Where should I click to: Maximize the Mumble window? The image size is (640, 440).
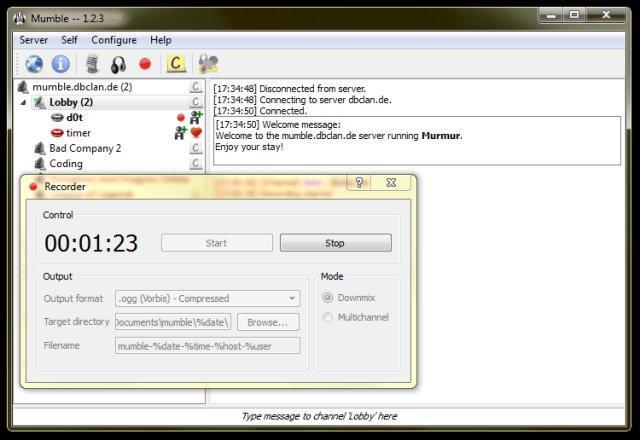tap(574, 15)
